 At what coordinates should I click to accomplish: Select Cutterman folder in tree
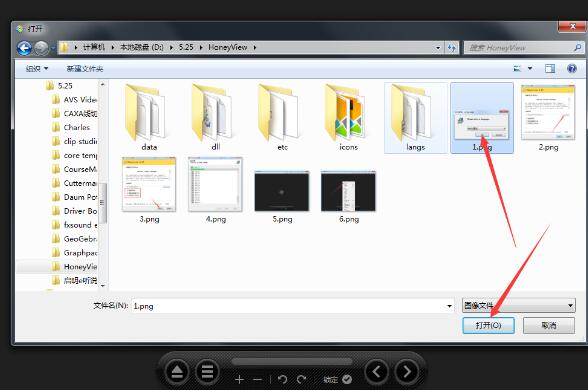[74, 183]
